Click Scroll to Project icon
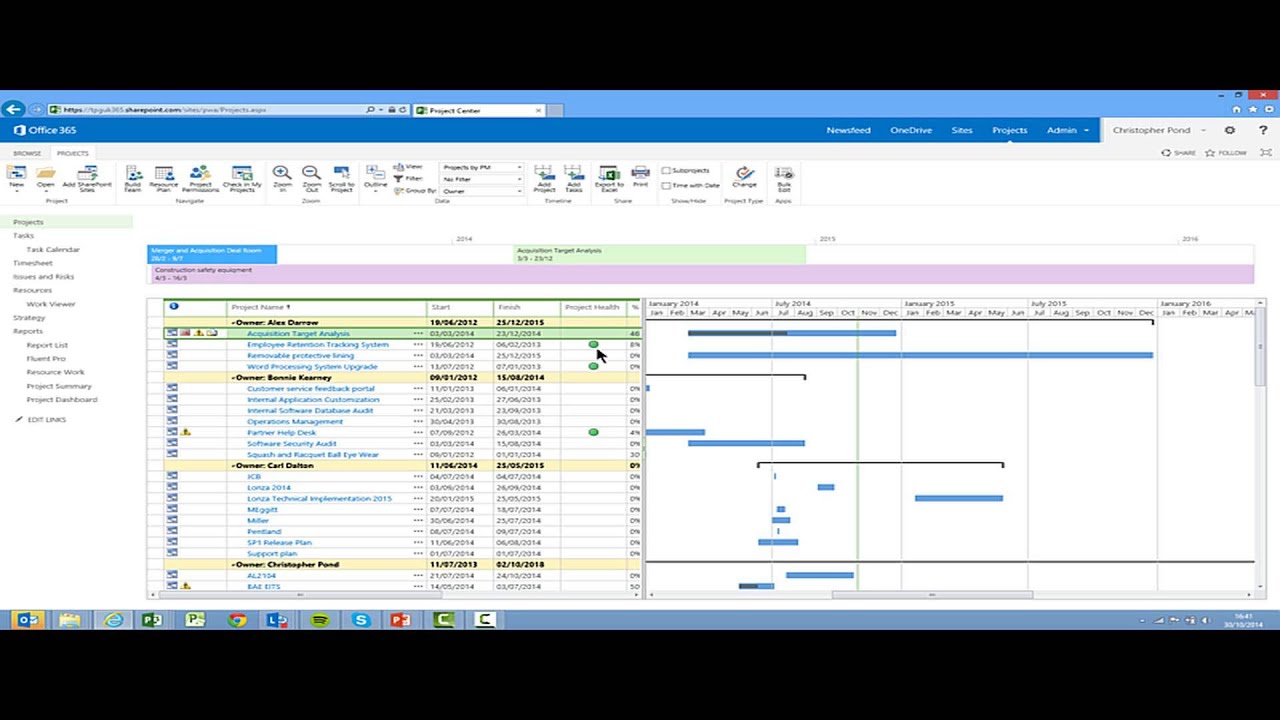This screenshot has height=720, width=1280. tap(341, 179)
